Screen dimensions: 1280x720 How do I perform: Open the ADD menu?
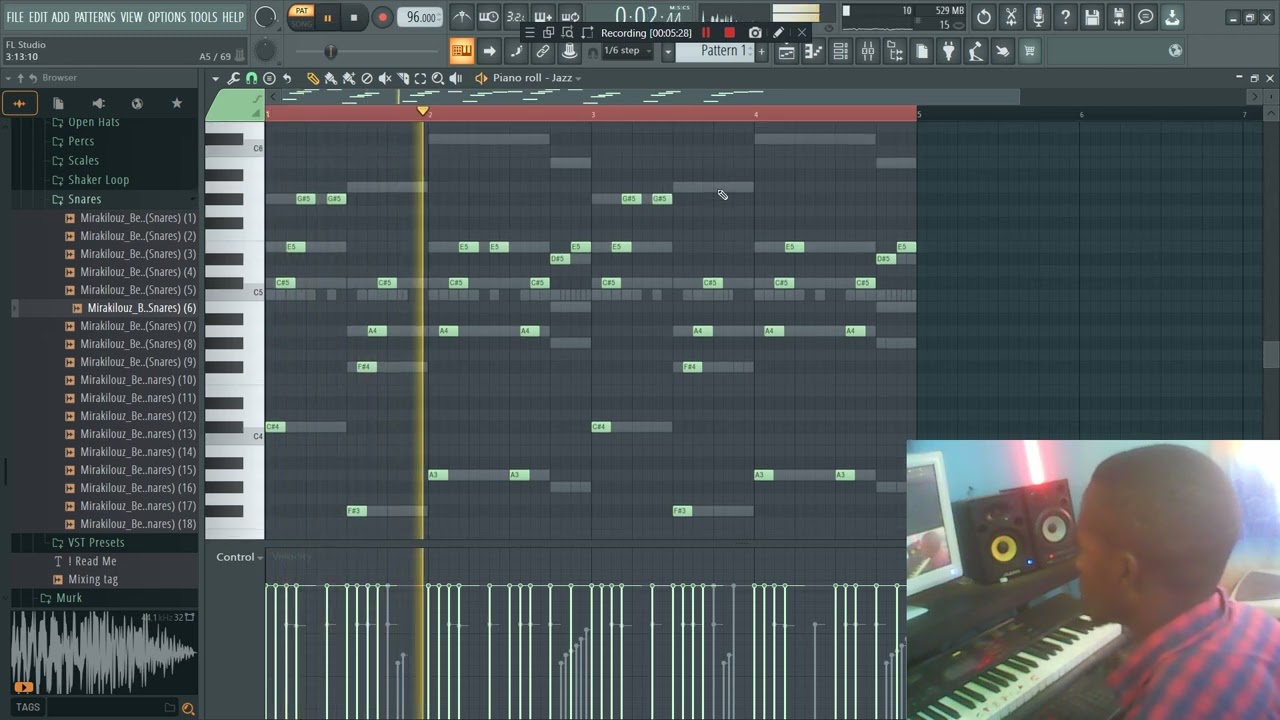[61, 17]
